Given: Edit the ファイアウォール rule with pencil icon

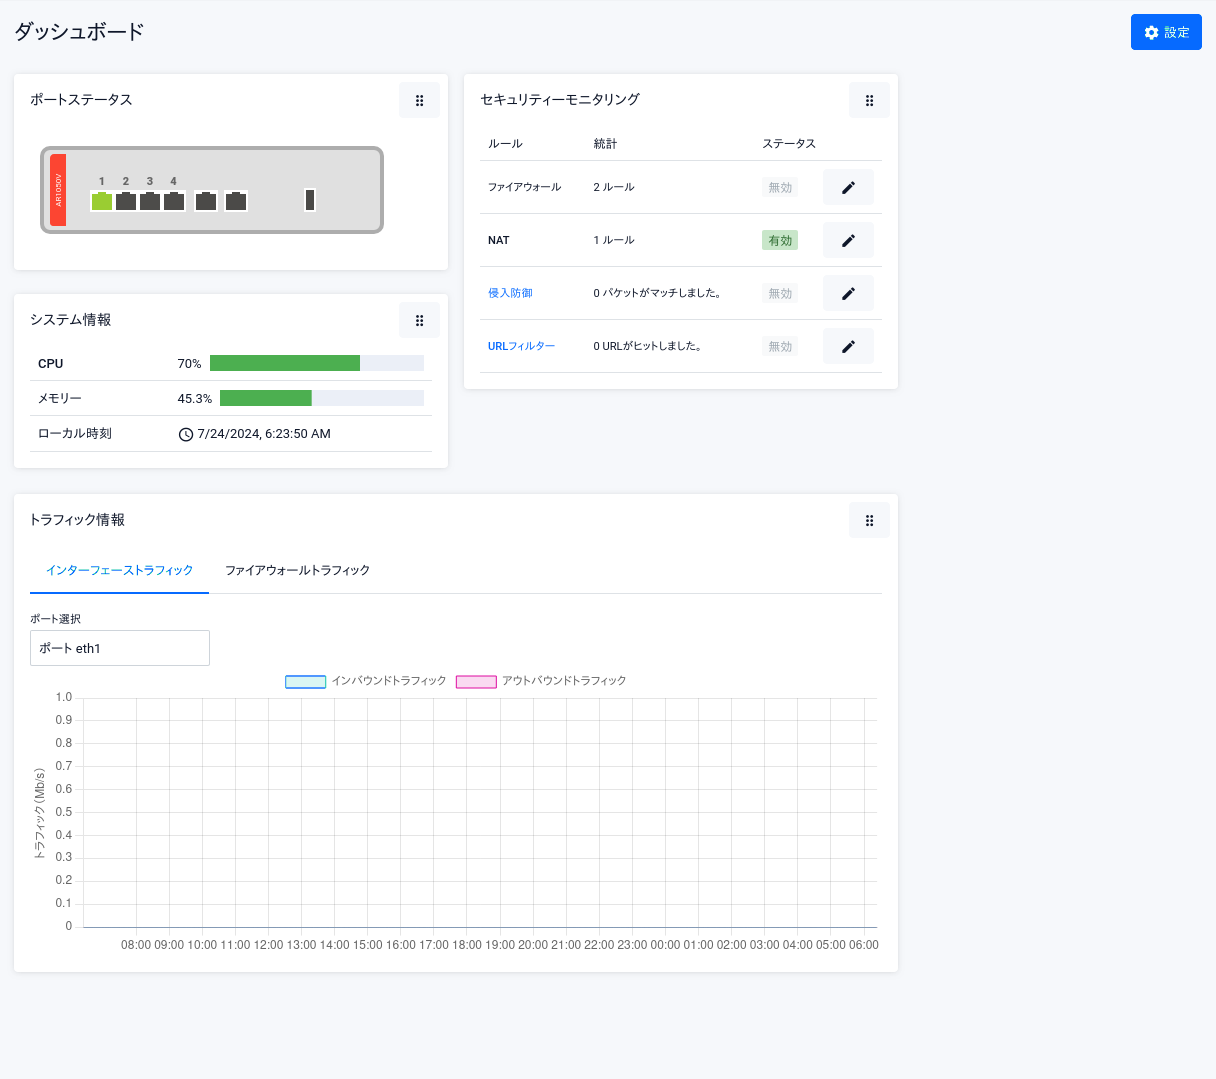Looking at the screenshot, I should (848, 187).
